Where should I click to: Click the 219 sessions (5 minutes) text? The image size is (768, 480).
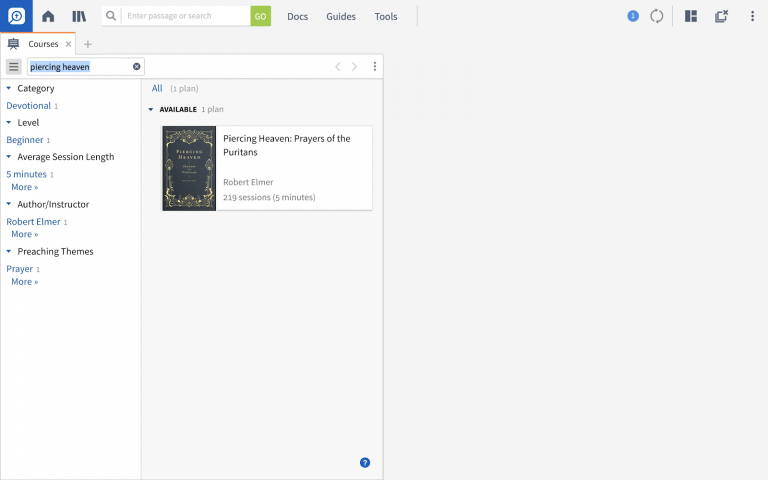269,197
